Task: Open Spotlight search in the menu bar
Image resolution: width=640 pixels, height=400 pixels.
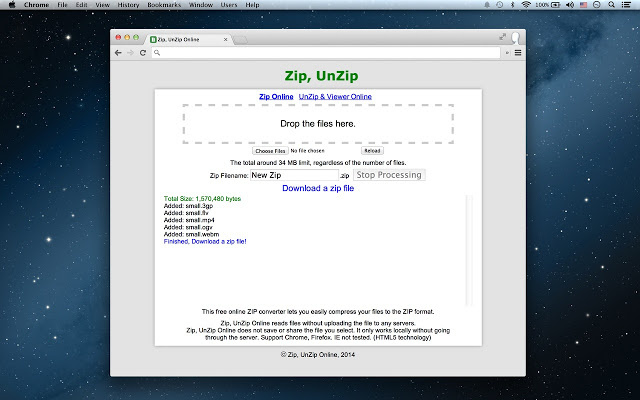Action: click(612, 5)
